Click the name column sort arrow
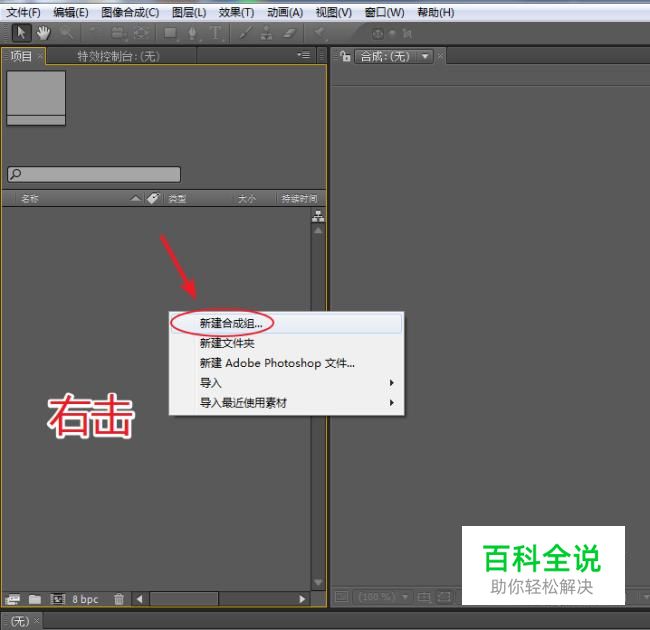Viewport: 650px width, 630px height. point(135,199)
